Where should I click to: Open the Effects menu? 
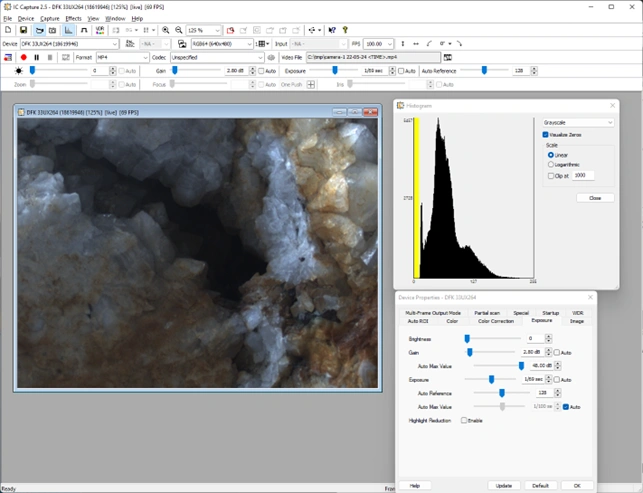click(x=73, y=18)
